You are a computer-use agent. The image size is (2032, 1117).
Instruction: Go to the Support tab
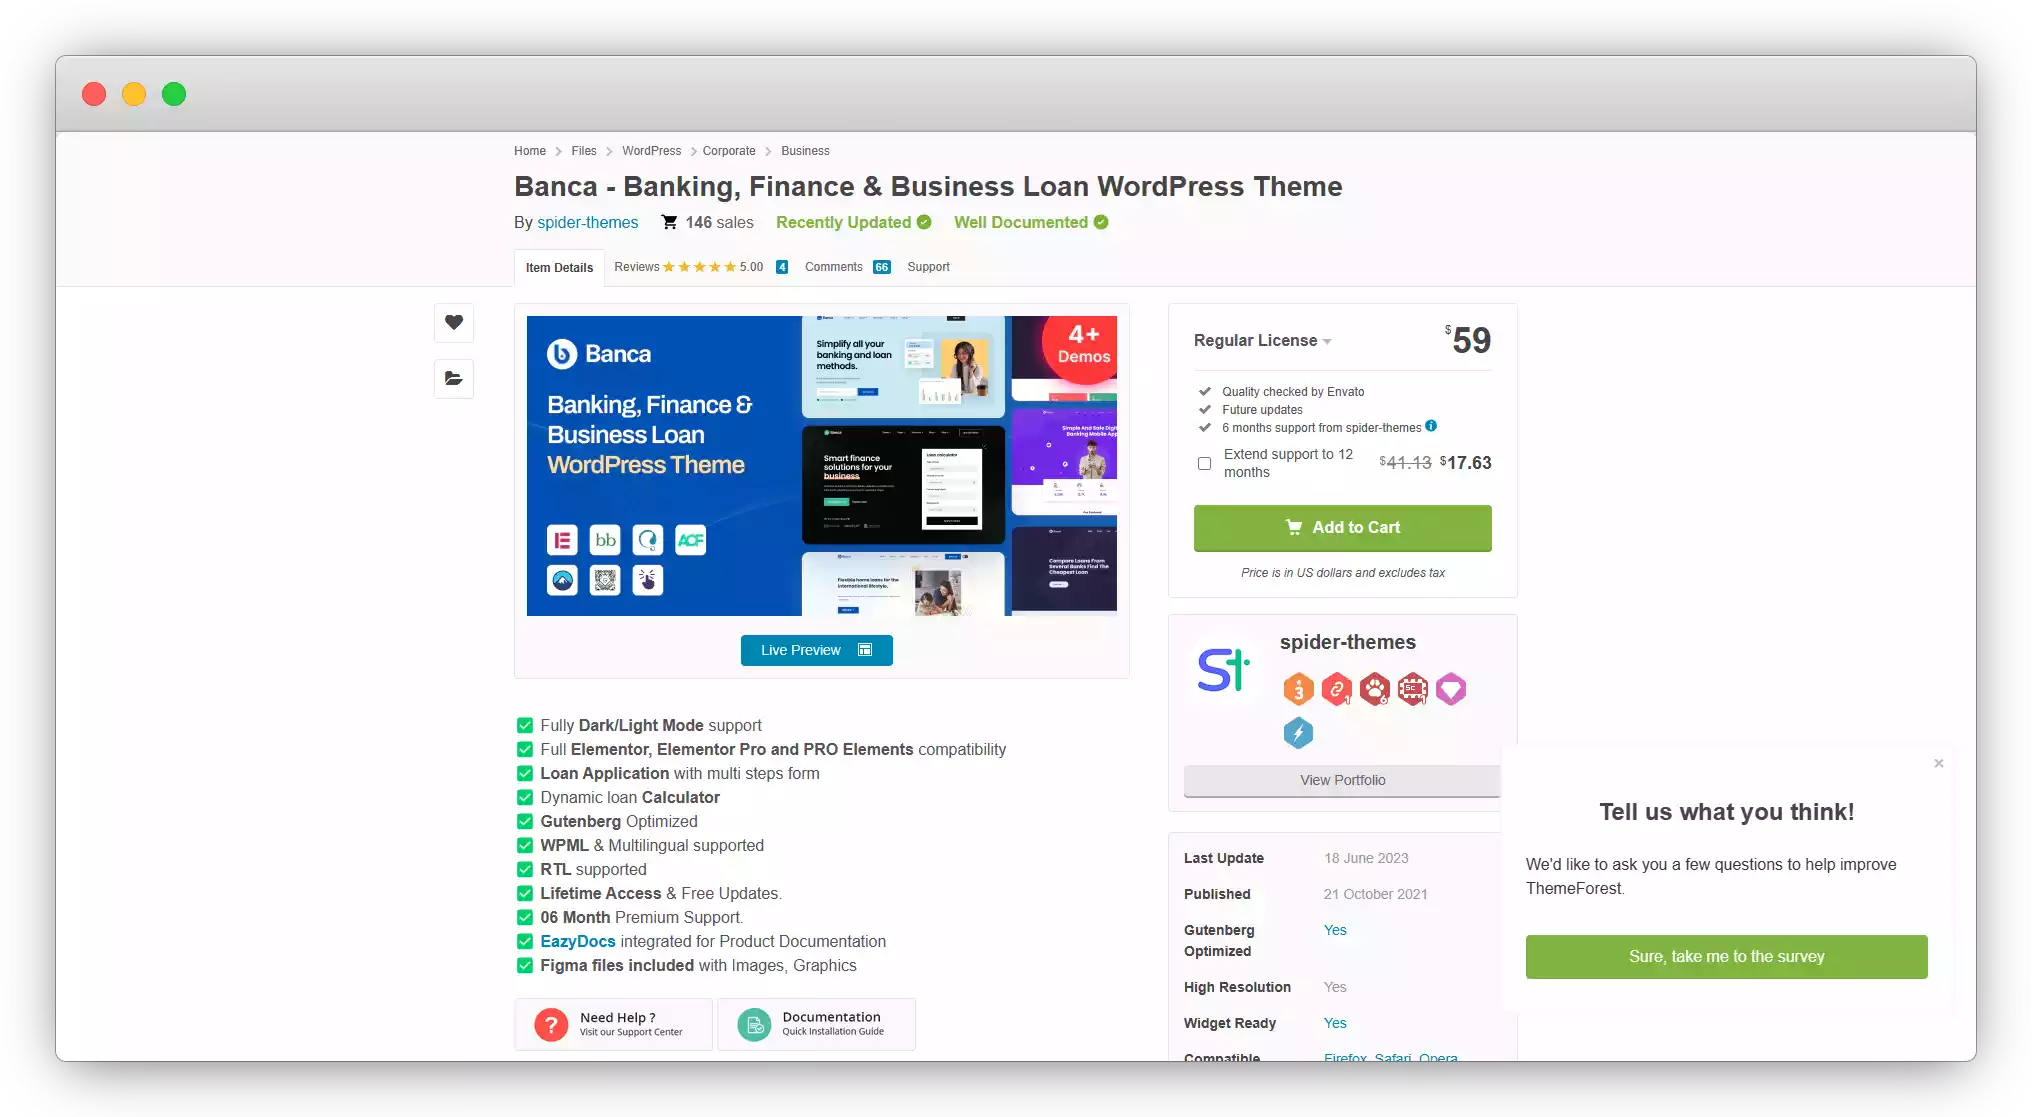point(928,267)
